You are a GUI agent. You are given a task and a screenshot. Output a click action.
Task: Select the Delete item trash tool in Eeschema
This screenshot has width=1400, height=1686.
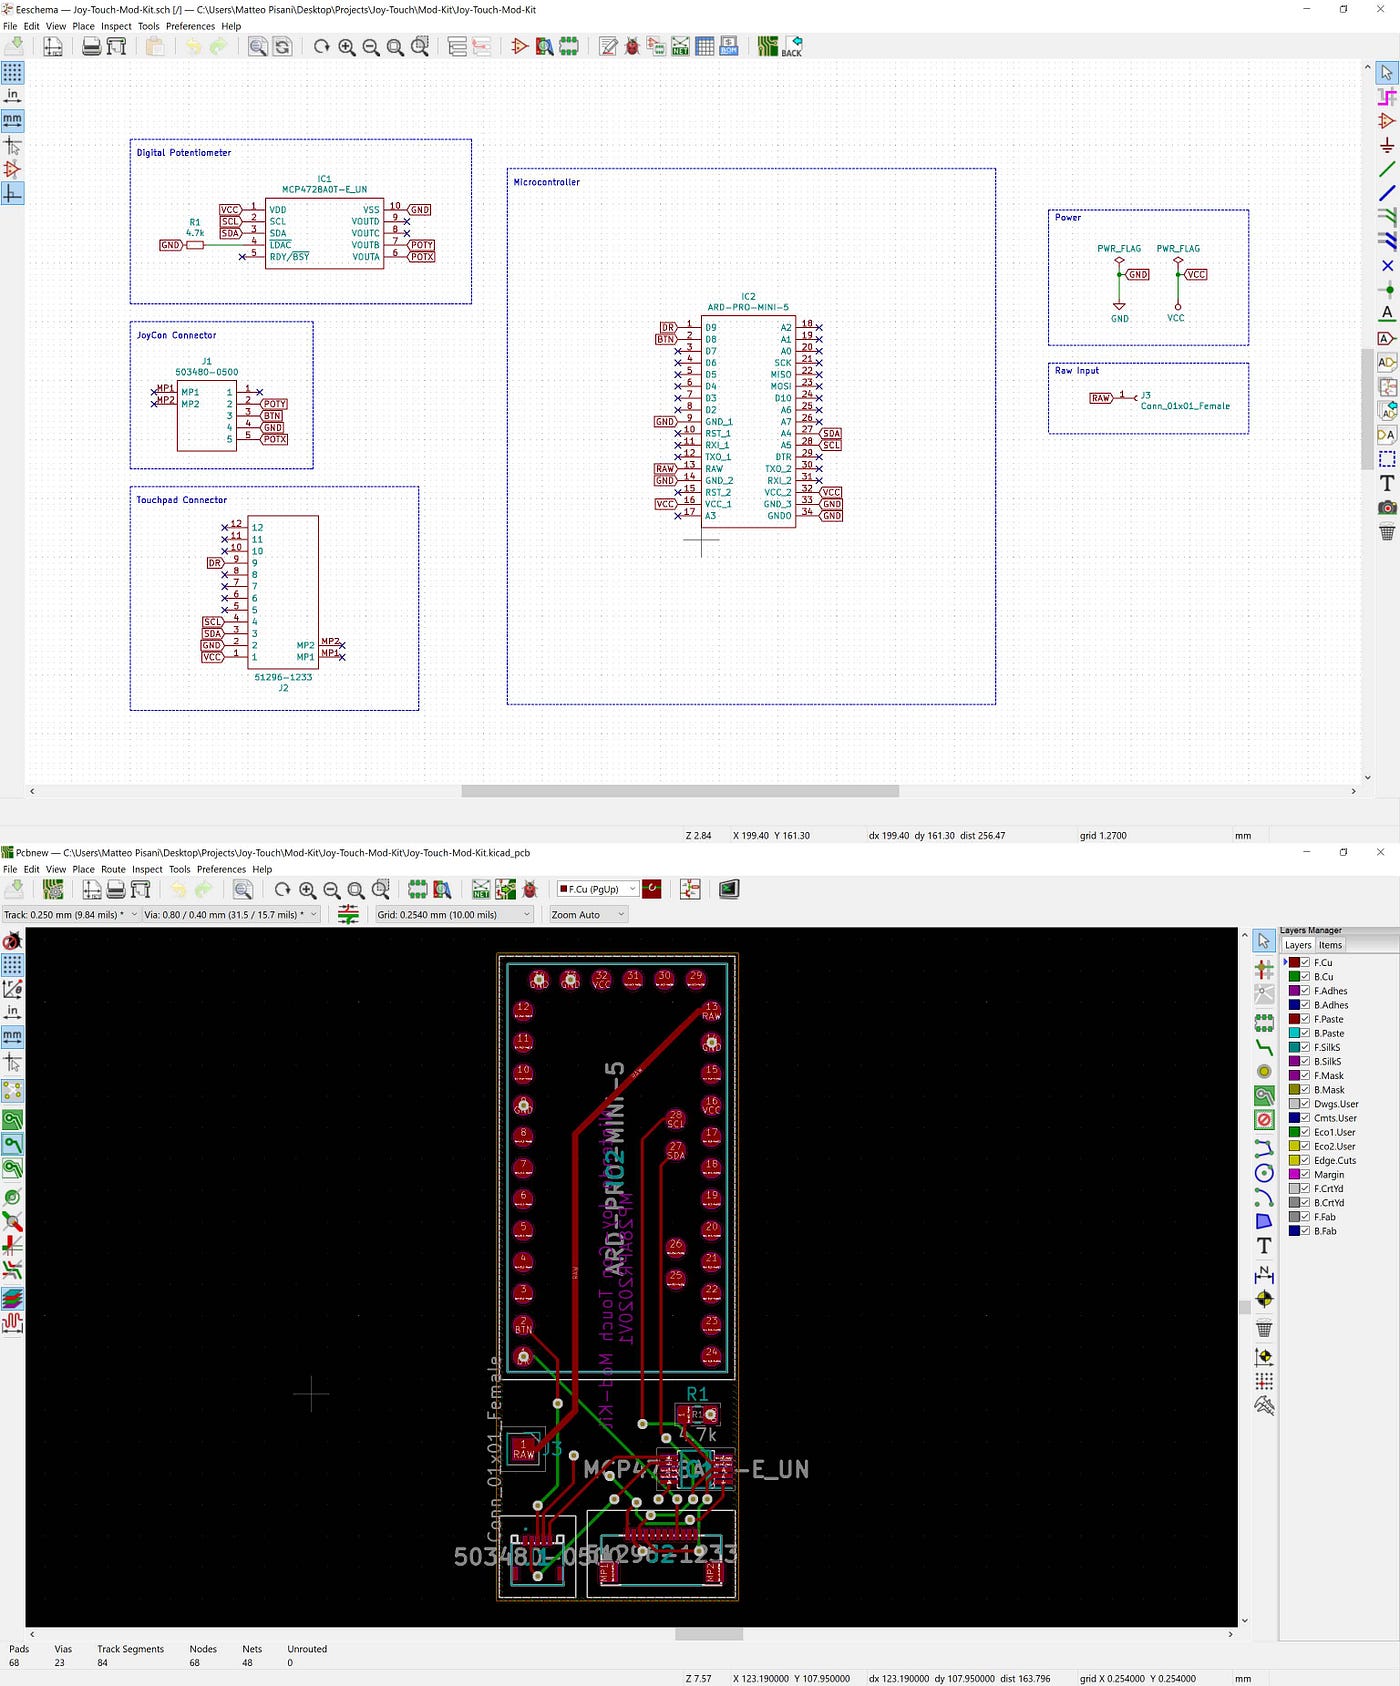(x=1386, y=532)
